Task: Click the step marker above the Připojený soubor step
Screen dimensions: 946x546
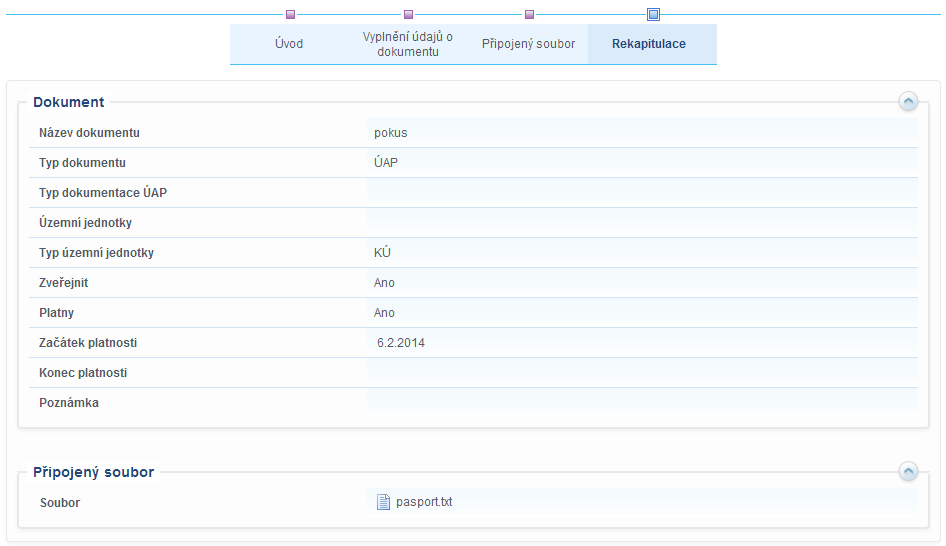Action: [x=529, y=15]
